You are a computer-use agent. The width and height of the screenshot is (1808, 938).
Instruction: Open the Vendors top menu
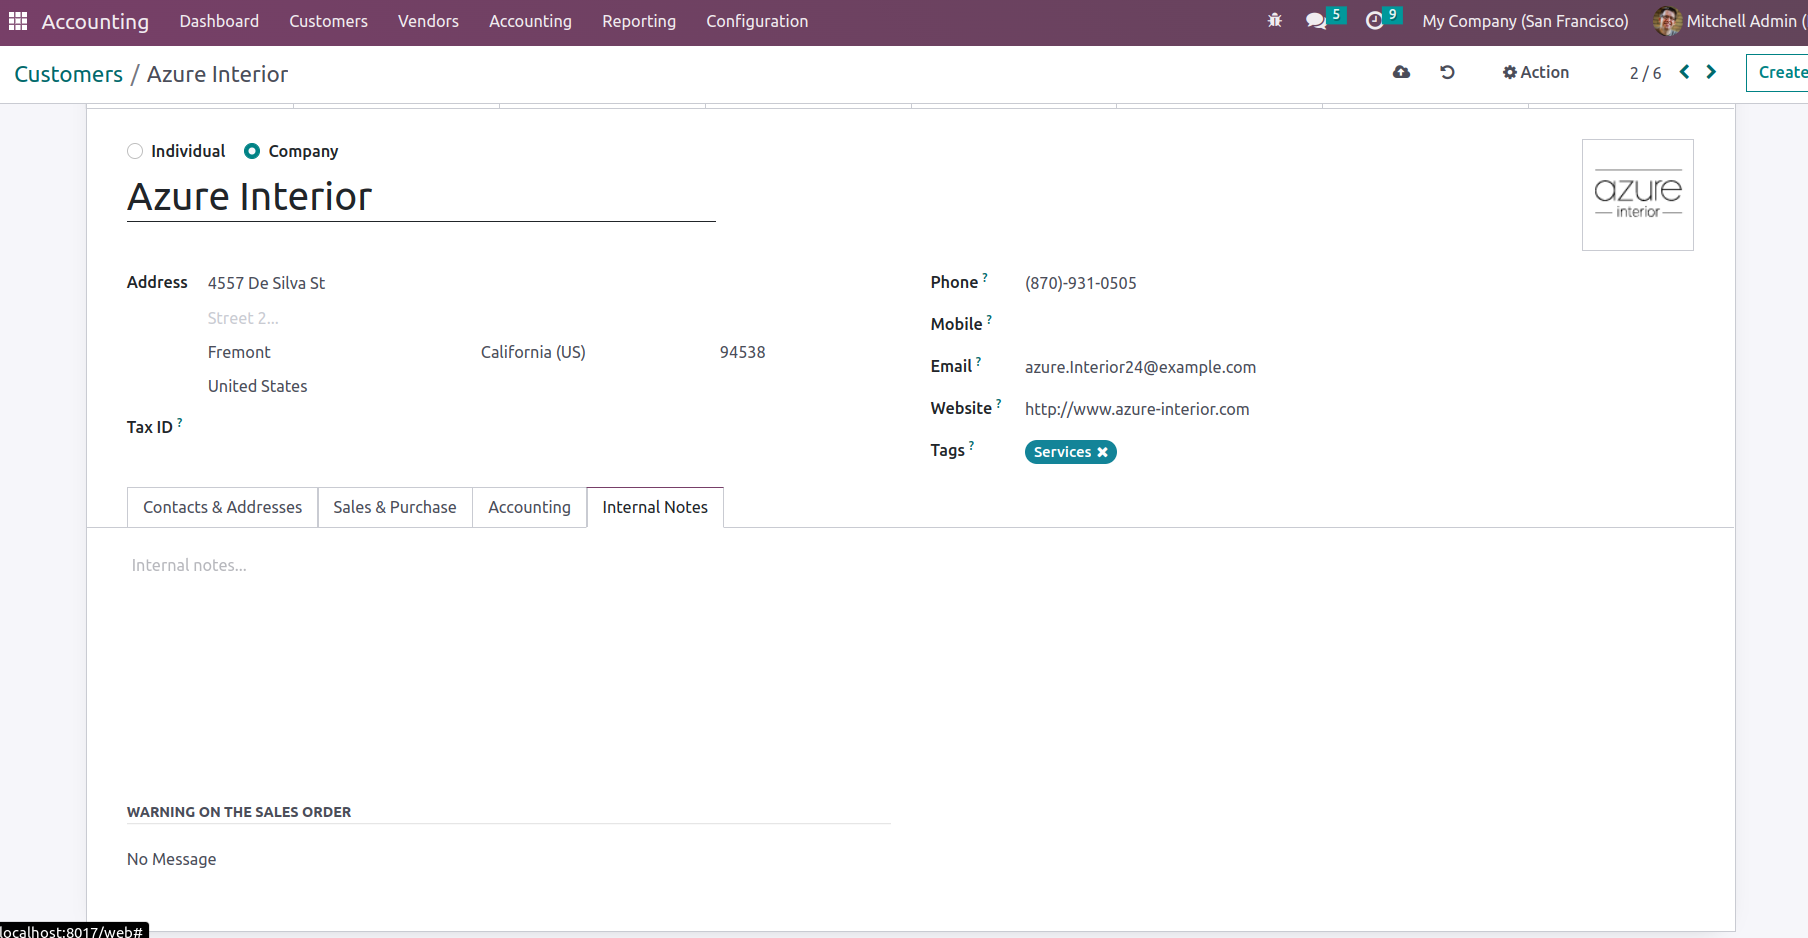pyautogui.click(x=428, y=21)
